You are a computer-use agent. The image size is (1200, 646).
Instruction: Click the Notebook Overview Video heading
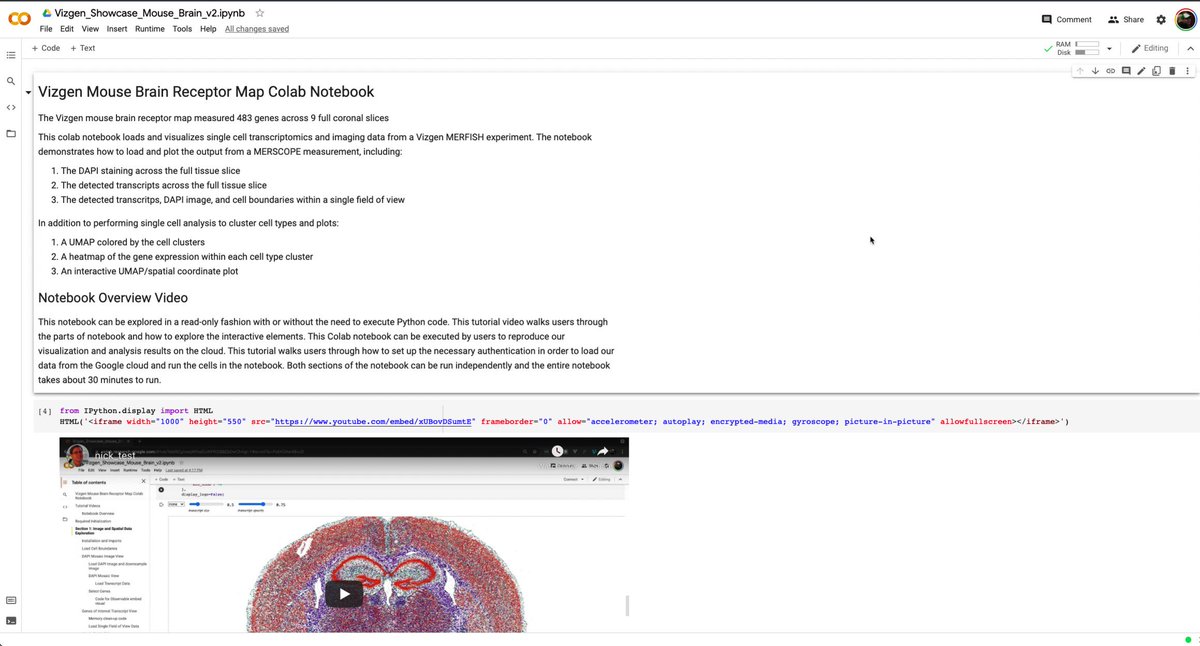(113, 298)
